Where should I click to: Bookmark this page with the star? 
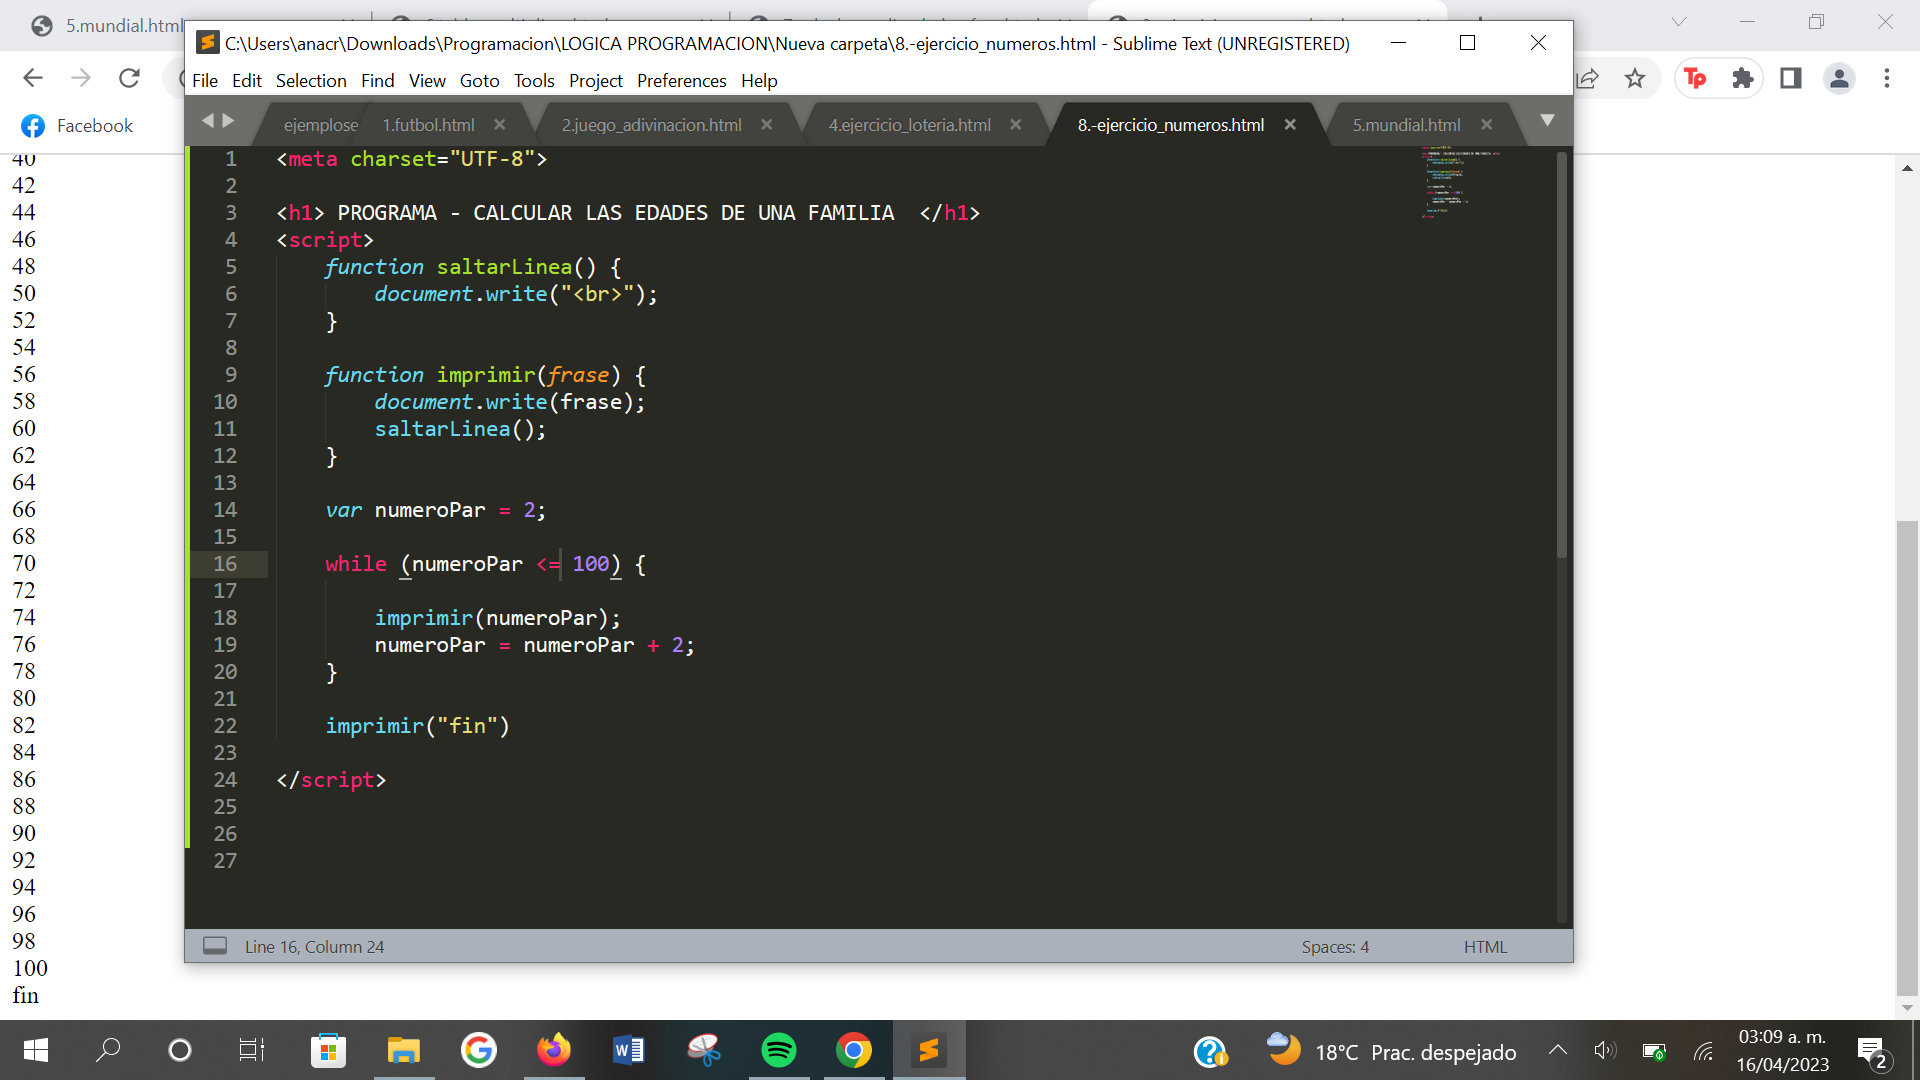[x=1635, y=78]
